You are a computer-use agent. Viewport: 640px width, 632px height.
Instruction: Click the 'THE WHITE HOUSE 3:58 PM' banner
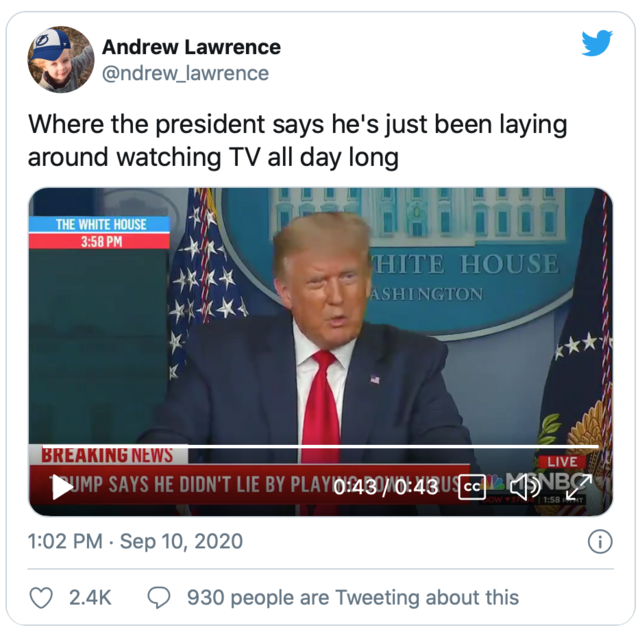99,233
